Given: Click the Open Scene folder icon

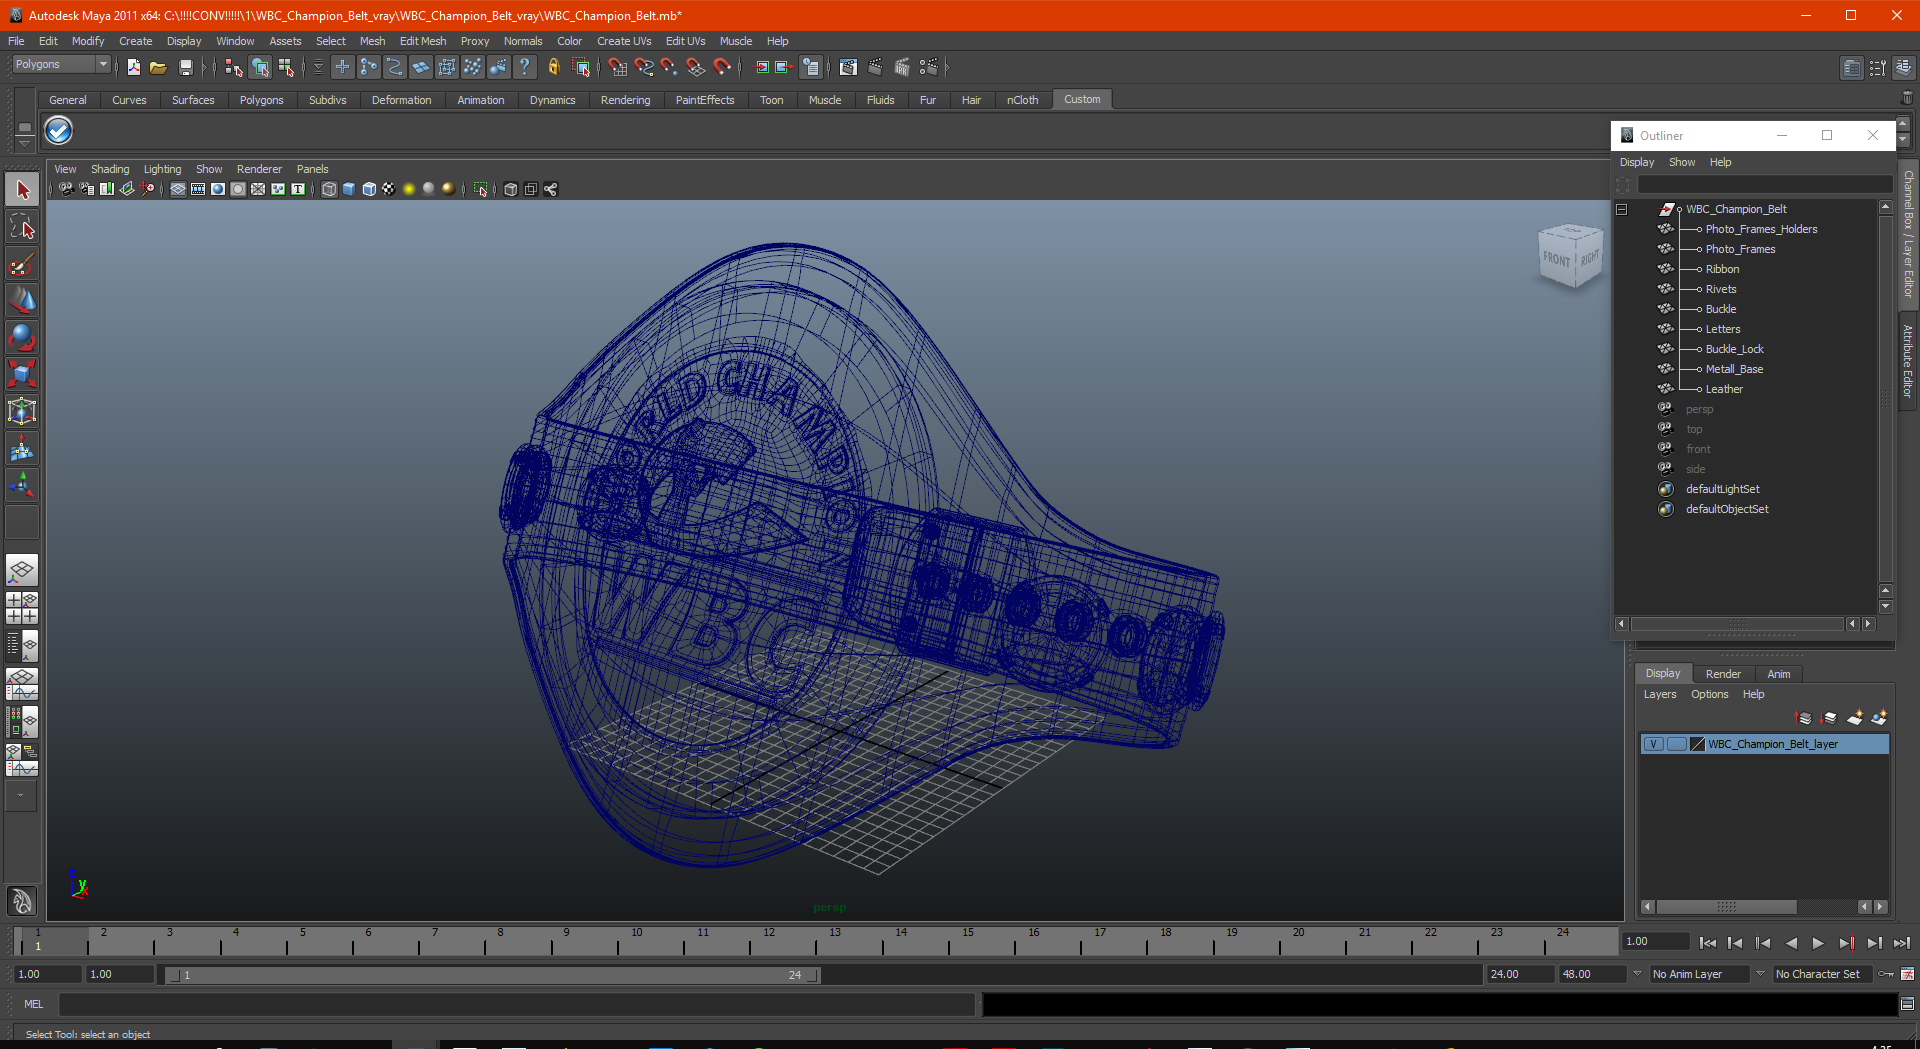Looking at the screenshot, I should coord(158,67).
